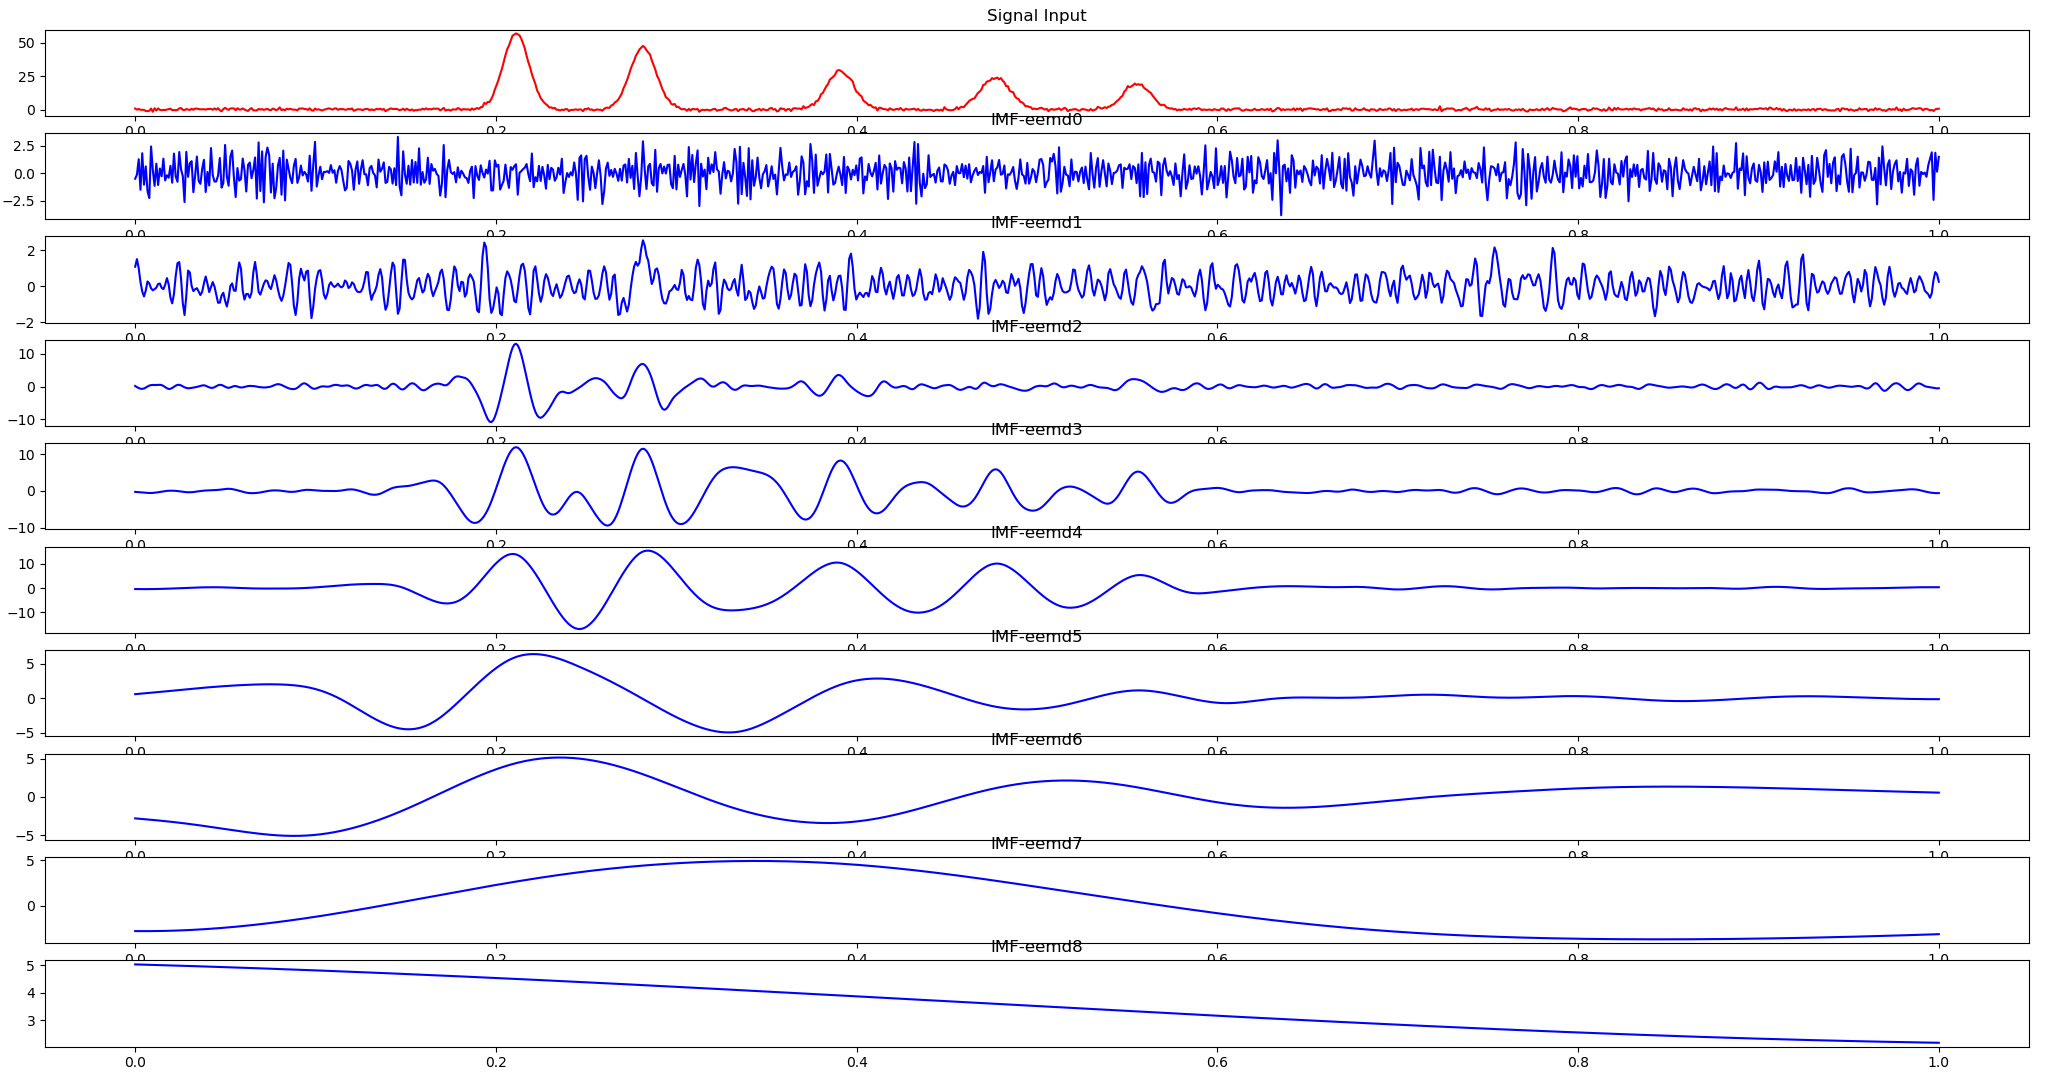This screenshot has width=2072, height=1088.
Task: Click the IMF-eemd7 subplot title
Action: 1036,844
